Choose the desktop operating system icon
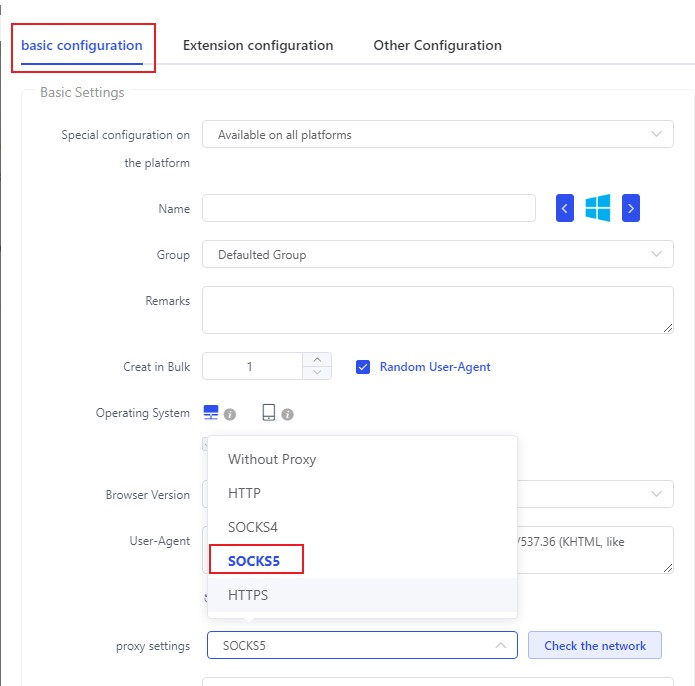 tap(211, 413)
